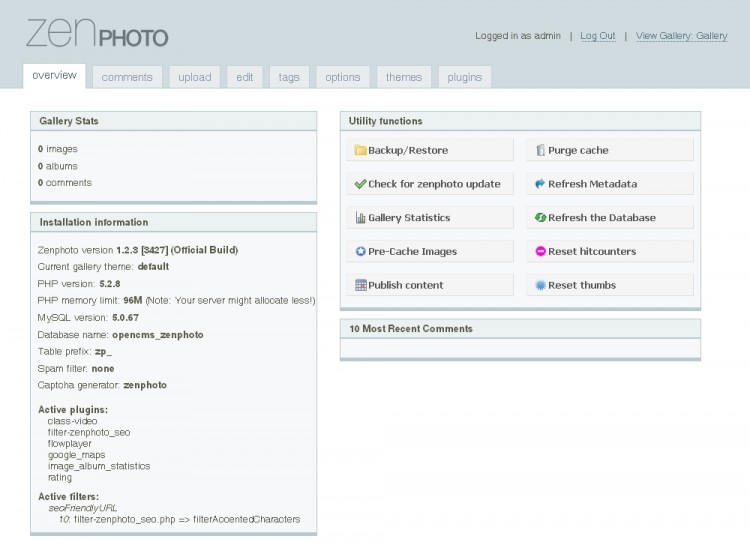Screen dimensions: 750x542
Task: Open Gallery Statistics
Action: [x=430, y=218]
